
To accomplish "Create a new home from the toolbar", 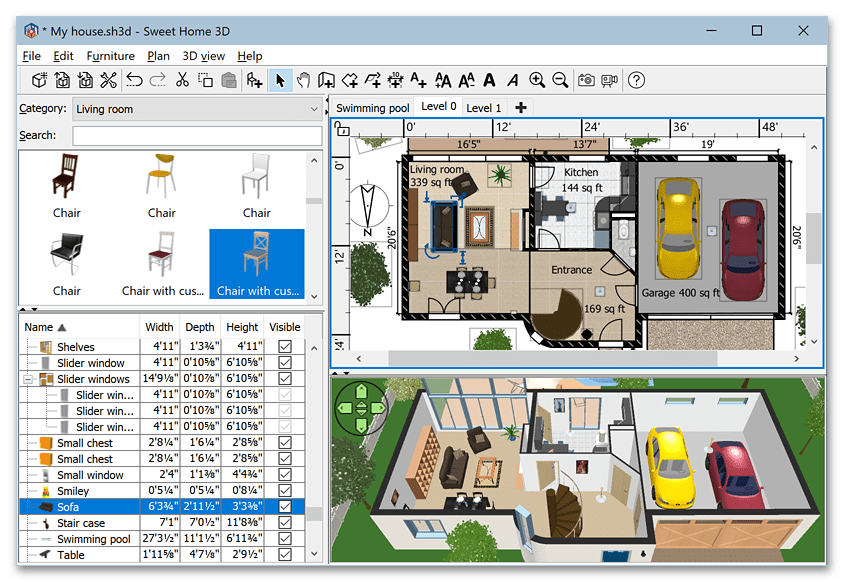I will (x=39, y=80).
